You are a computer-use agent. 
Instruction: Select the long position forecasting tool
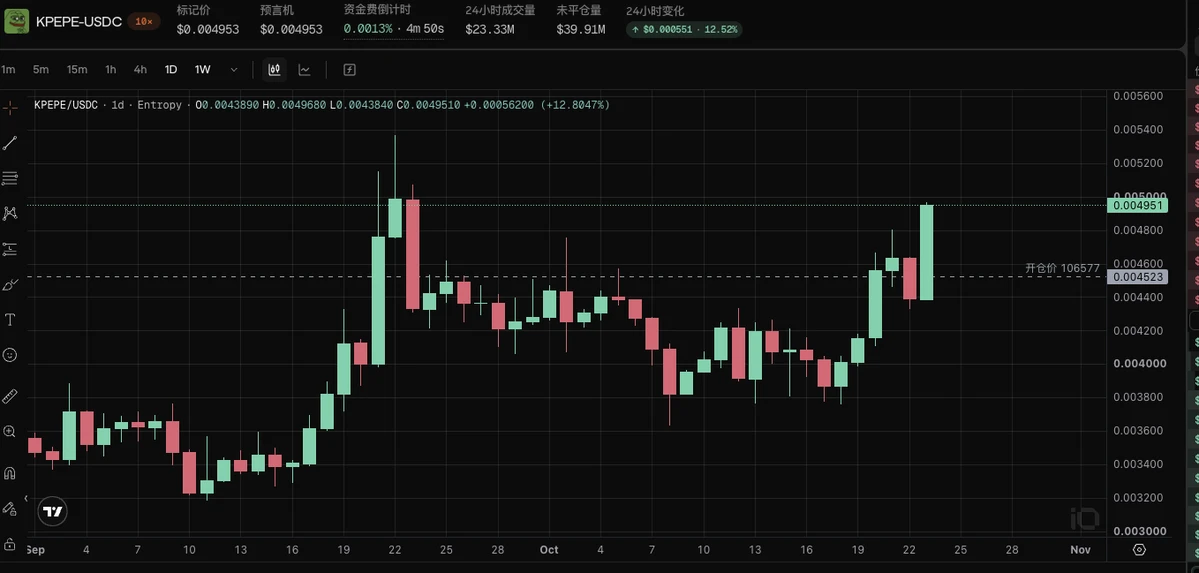coord(10,249)
